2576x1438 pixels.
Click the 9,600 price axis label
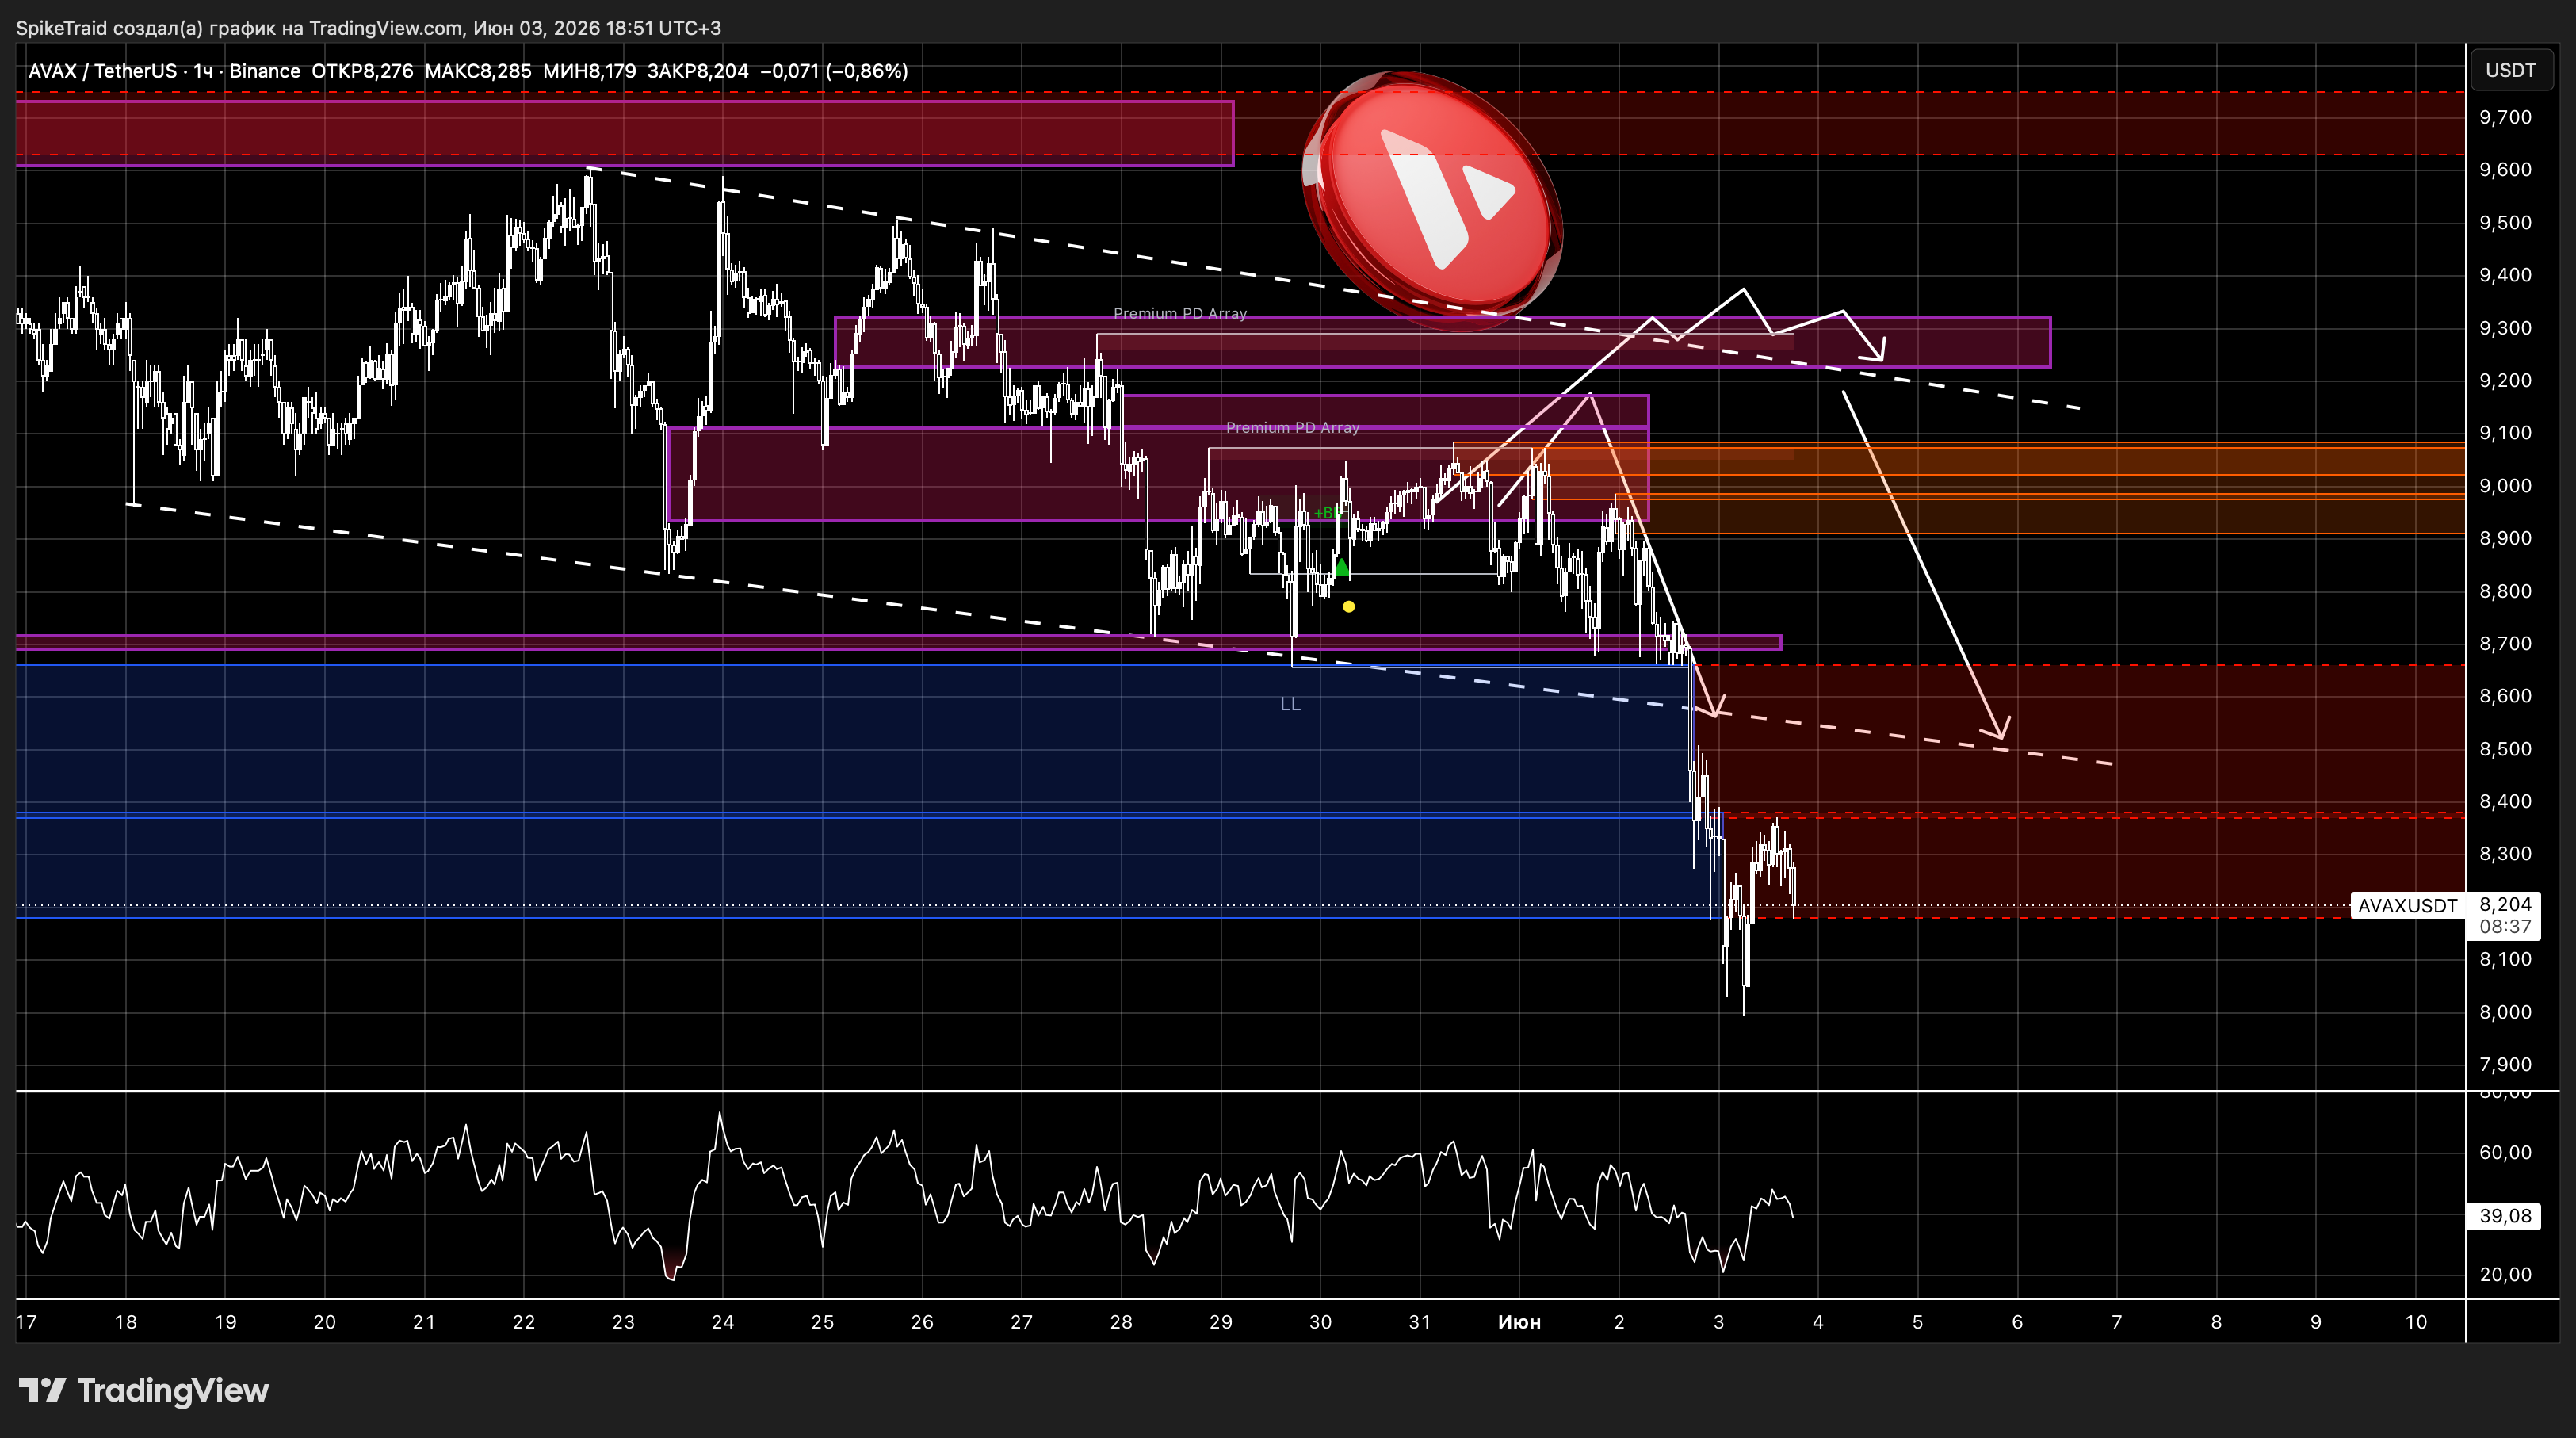coord(2505,169)
